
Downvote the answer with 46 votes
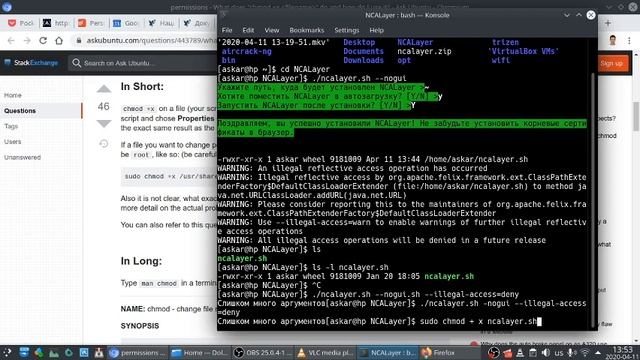pyautogui.click(x=104, y=124)
